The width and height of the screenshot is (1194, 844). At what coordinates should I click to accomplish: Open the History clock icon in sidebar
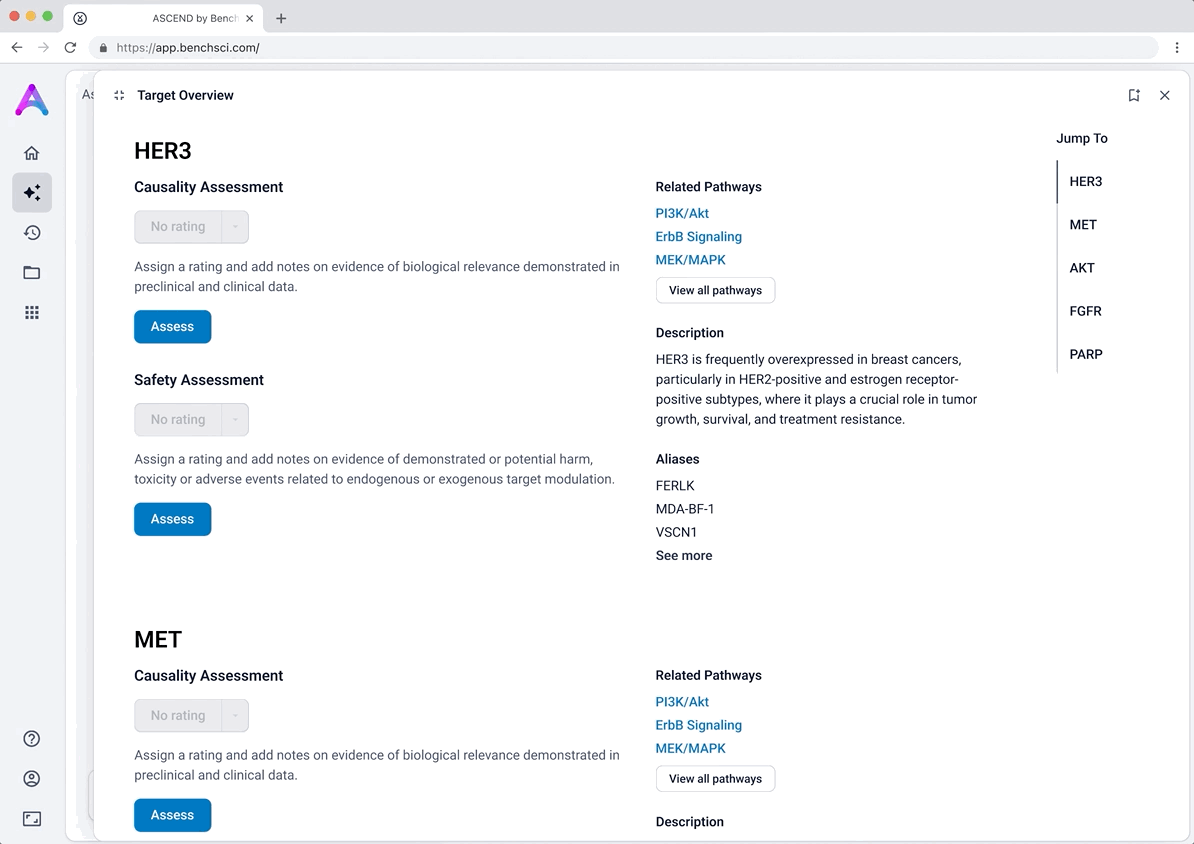tap(31, 233)
